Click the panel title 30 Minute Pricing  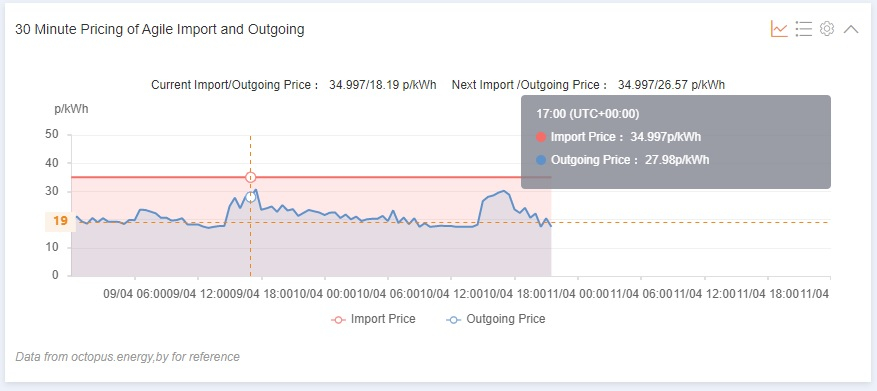160,30
